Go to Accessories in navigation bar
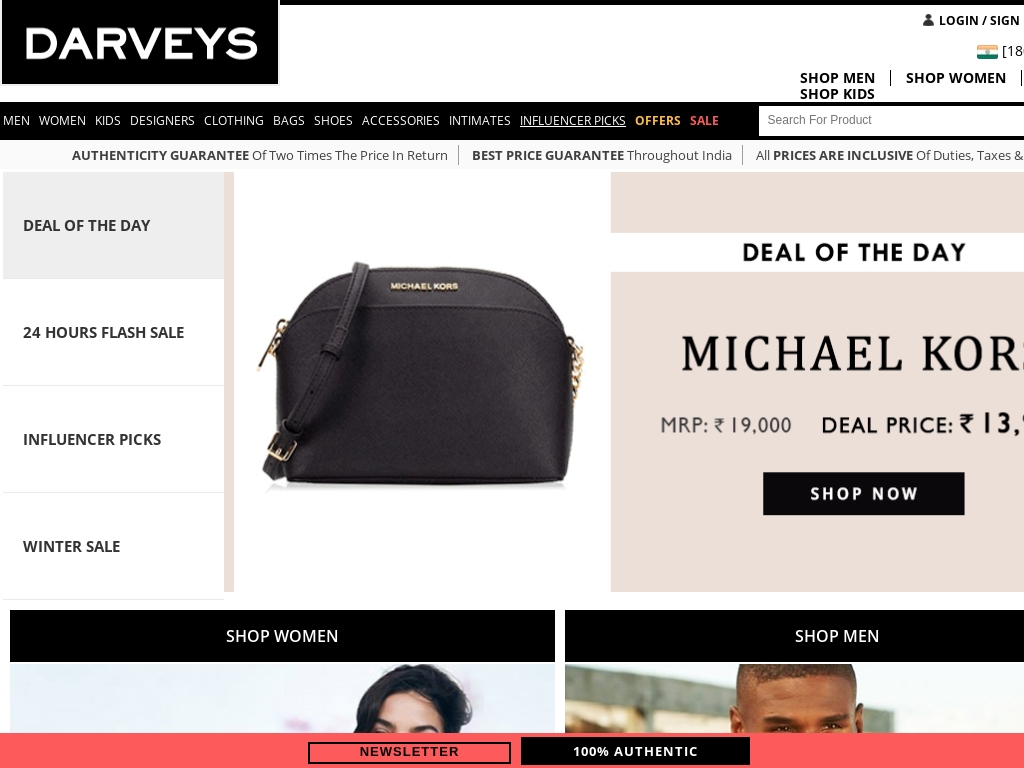The height and width of the screenshot is (768, 1024). pyautogui.click(x=400, y=121)
